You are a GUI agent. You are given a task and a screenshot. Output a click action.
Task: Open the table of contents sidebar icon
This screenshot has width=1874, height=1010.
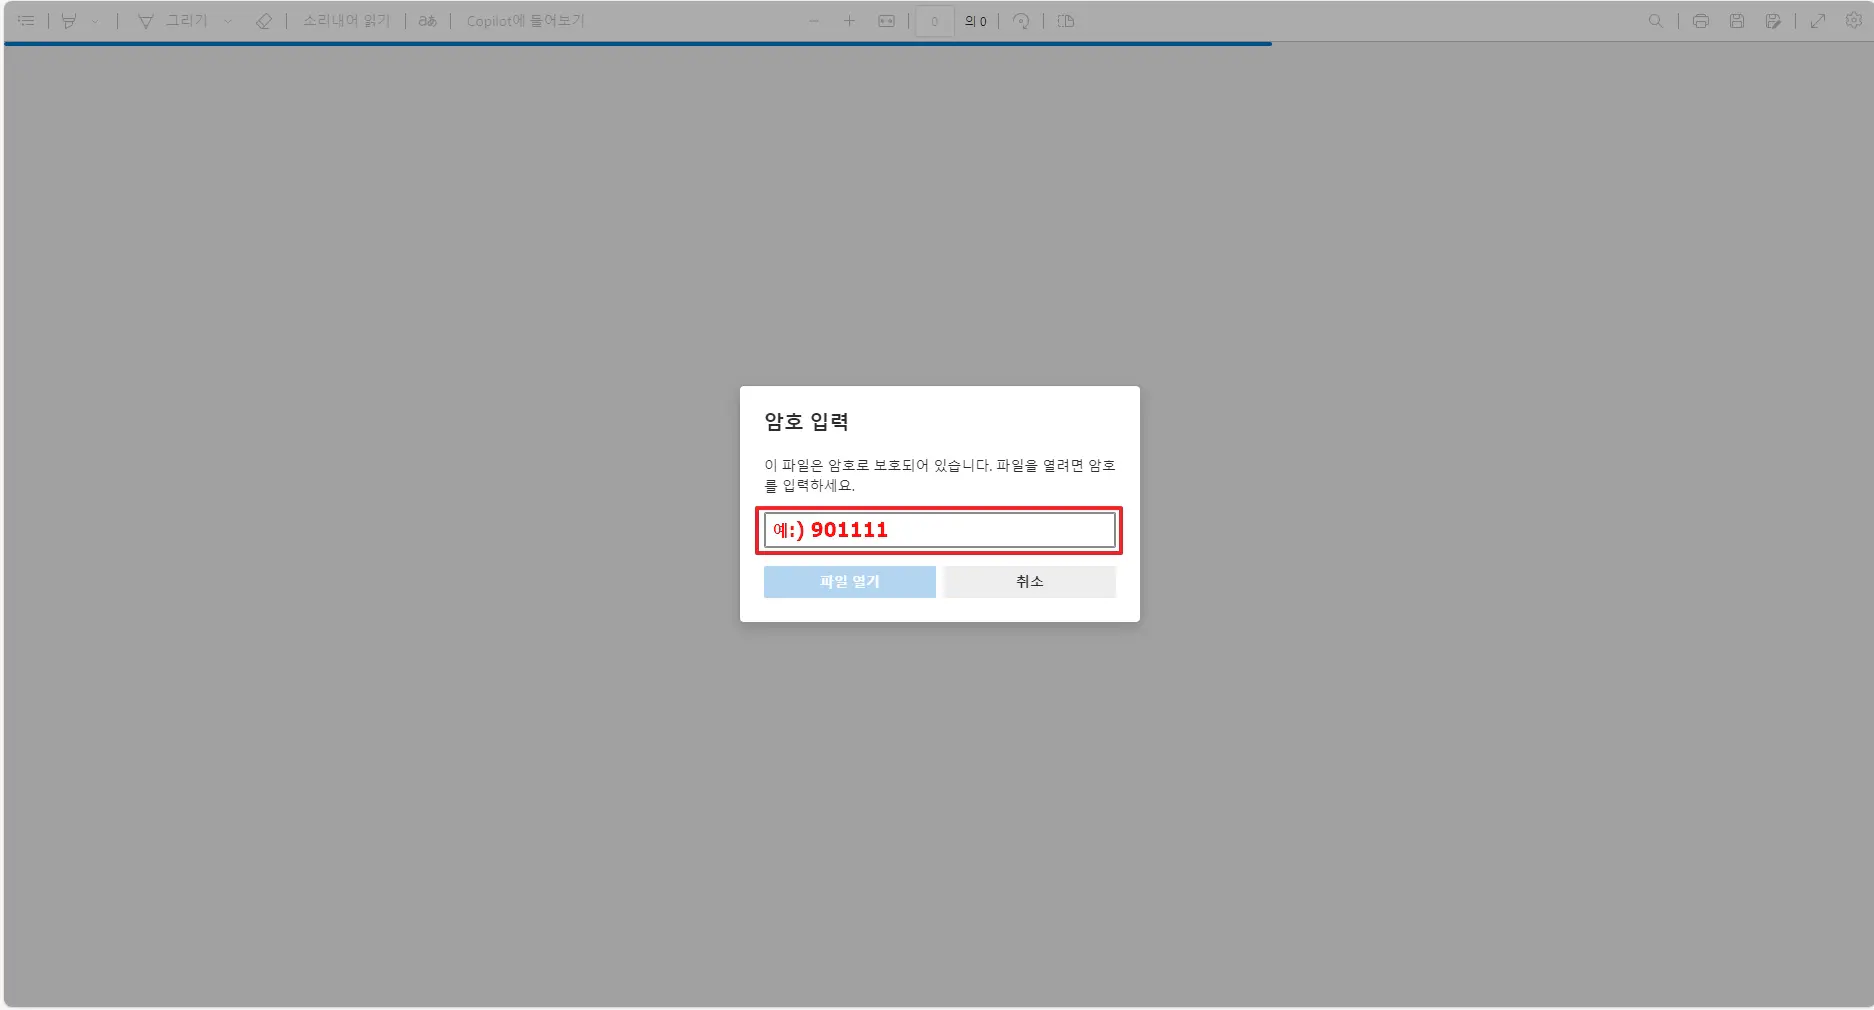(26, 21)
